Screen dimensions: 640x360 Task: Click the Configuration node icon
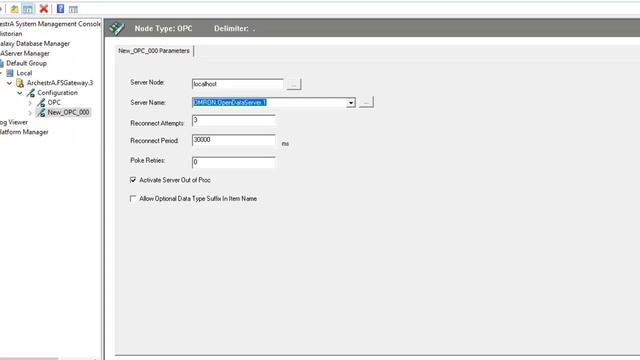[x=31, y=93]
